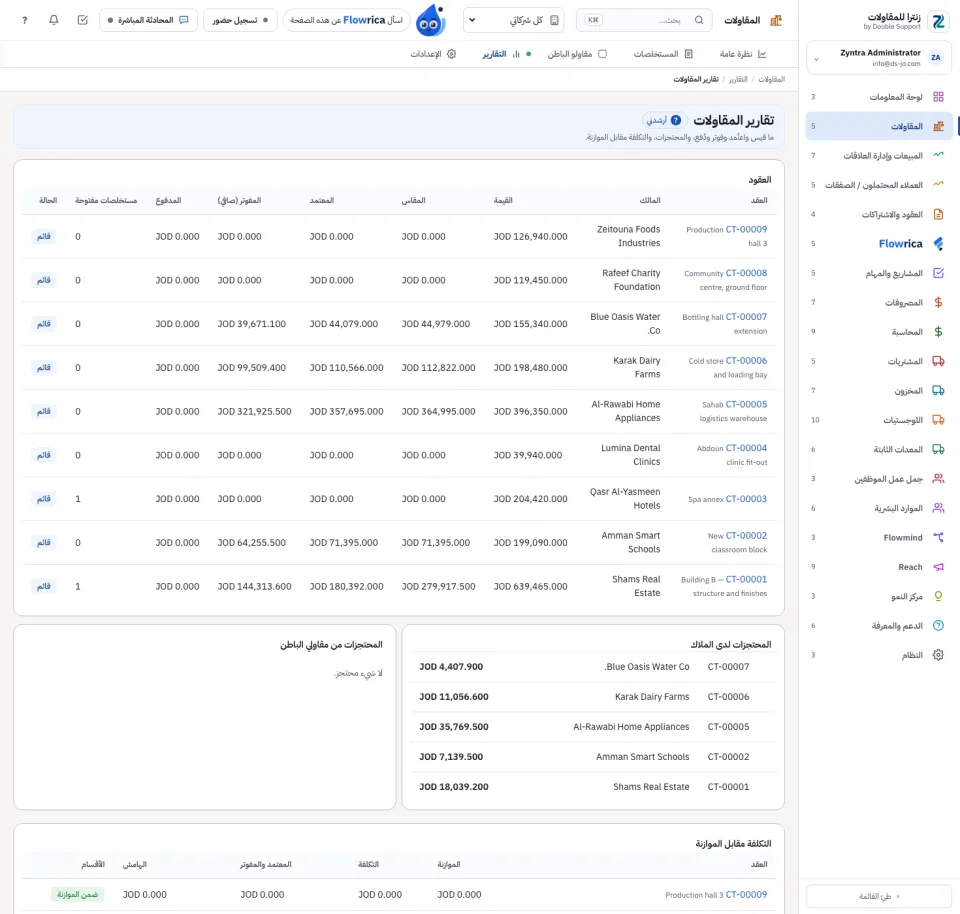
Task: Open جمل عمل الموظفين in the sidebar
Action: point(879,479)
